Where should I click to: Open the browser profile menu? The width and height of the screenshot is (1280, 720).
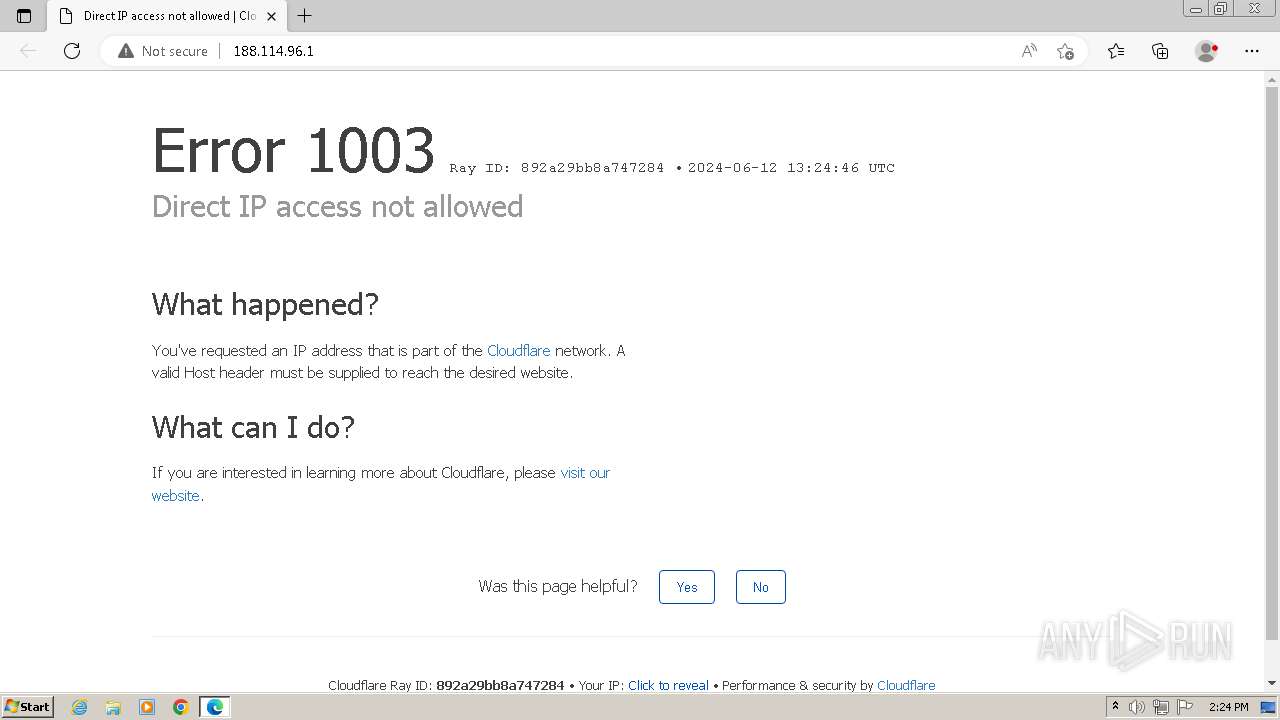pos(1207,51)
